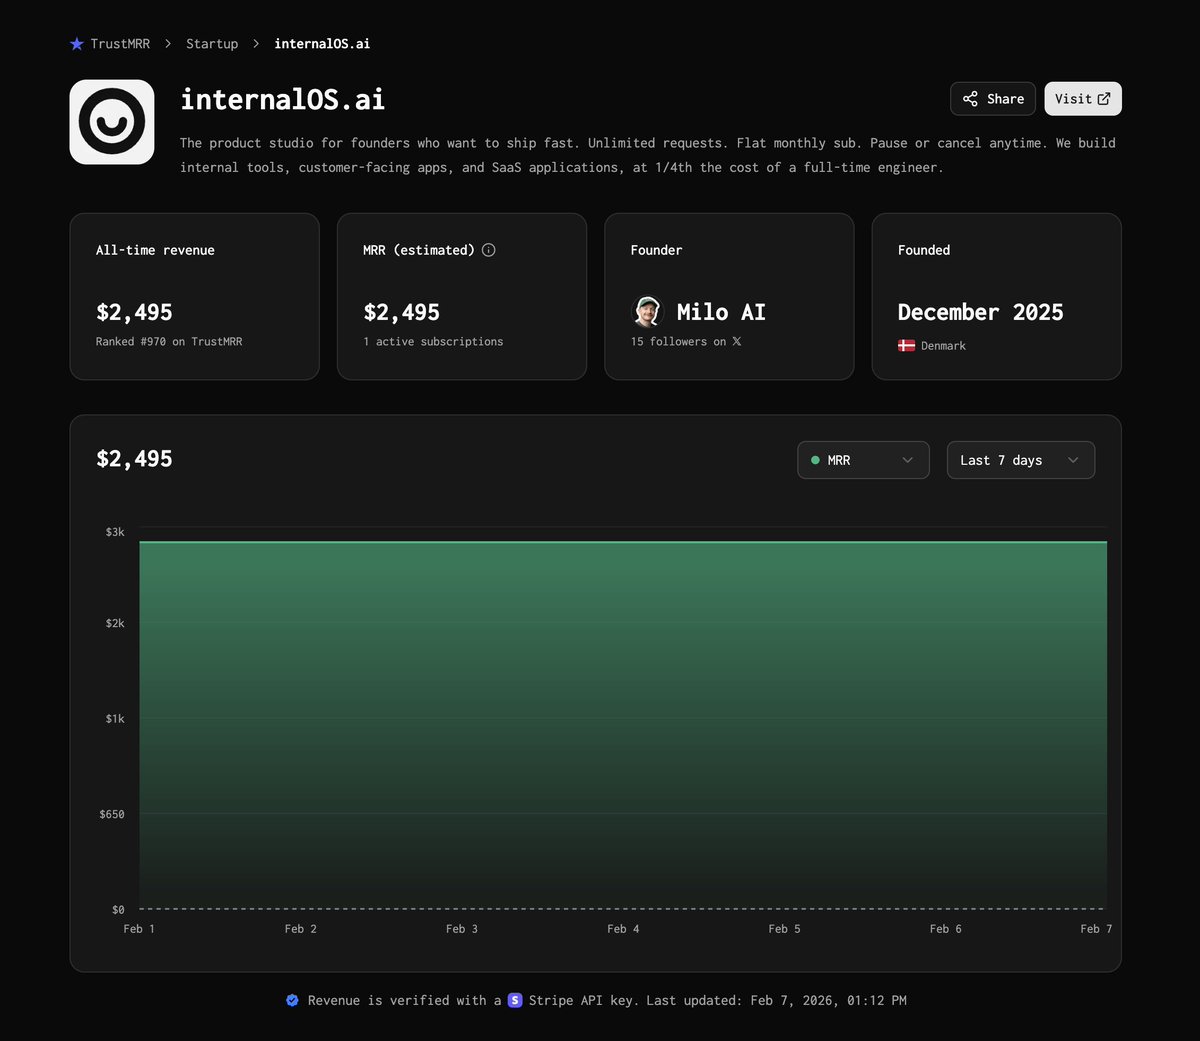Open the MRR metric selector
This screenshot has height=1041, width=1200.
[x=862, y=460]
